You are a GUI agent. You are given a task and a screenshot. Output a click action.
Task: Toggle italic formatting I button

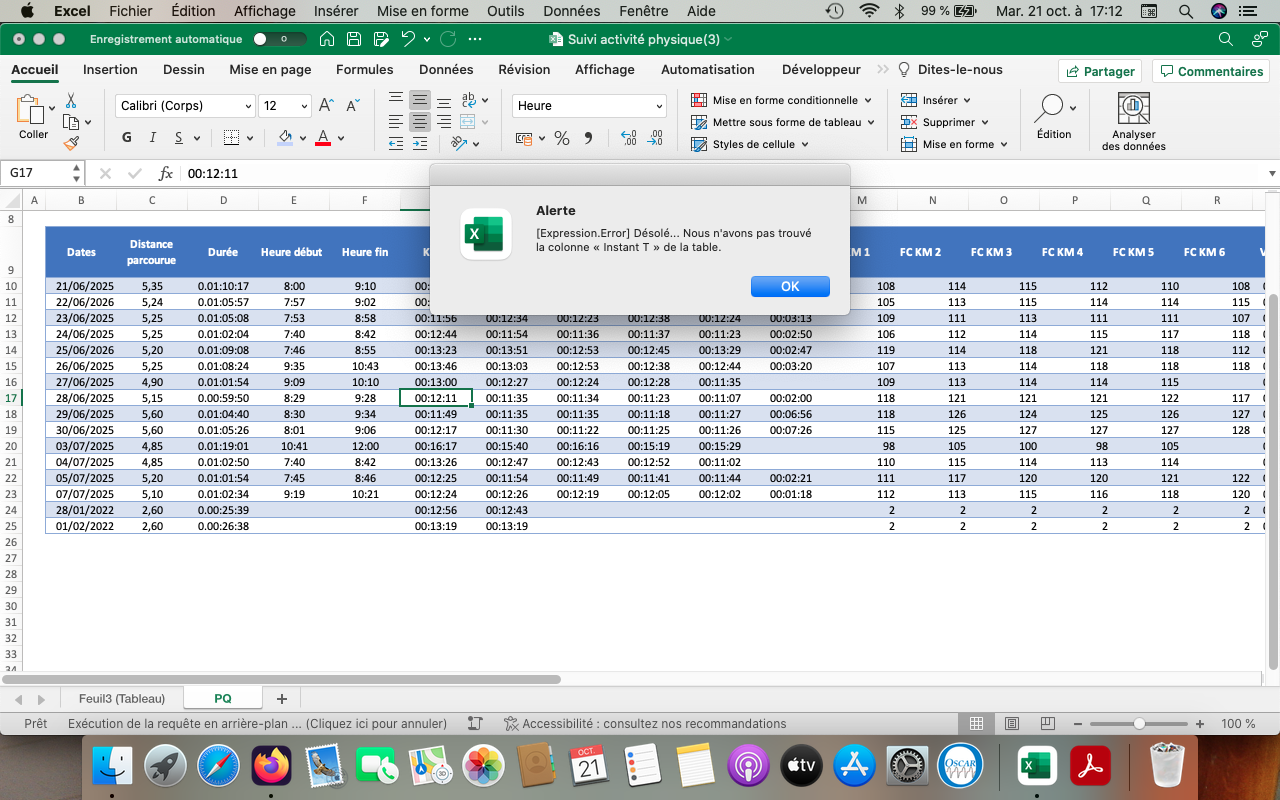(153, 138)
